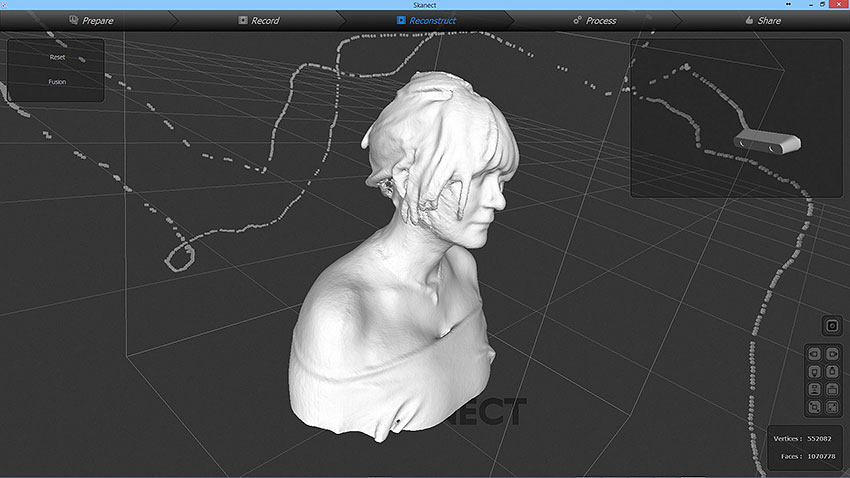Switch to the left-pointing camera view

point(814,354)
